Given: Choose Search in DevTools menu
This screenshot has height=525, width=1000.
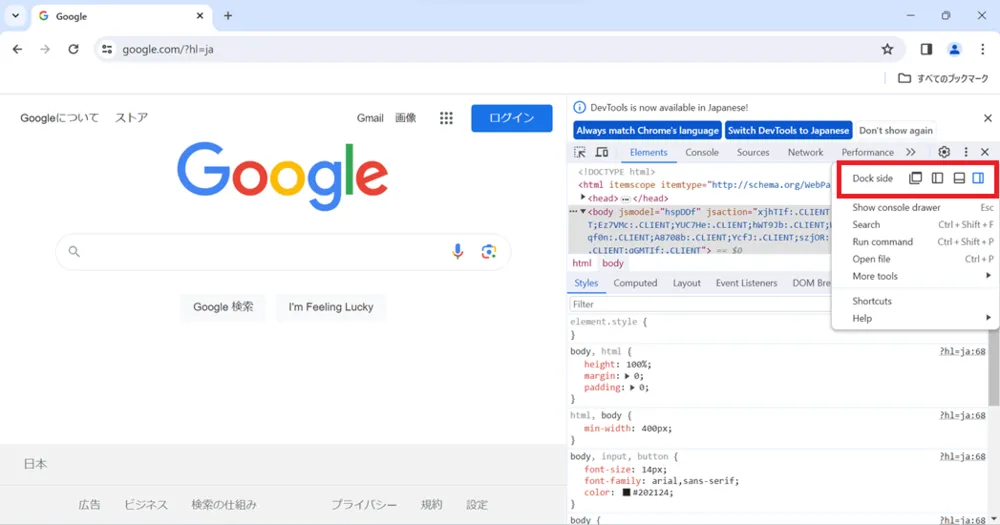Looking at the screenshot, I should coord(915,225).
